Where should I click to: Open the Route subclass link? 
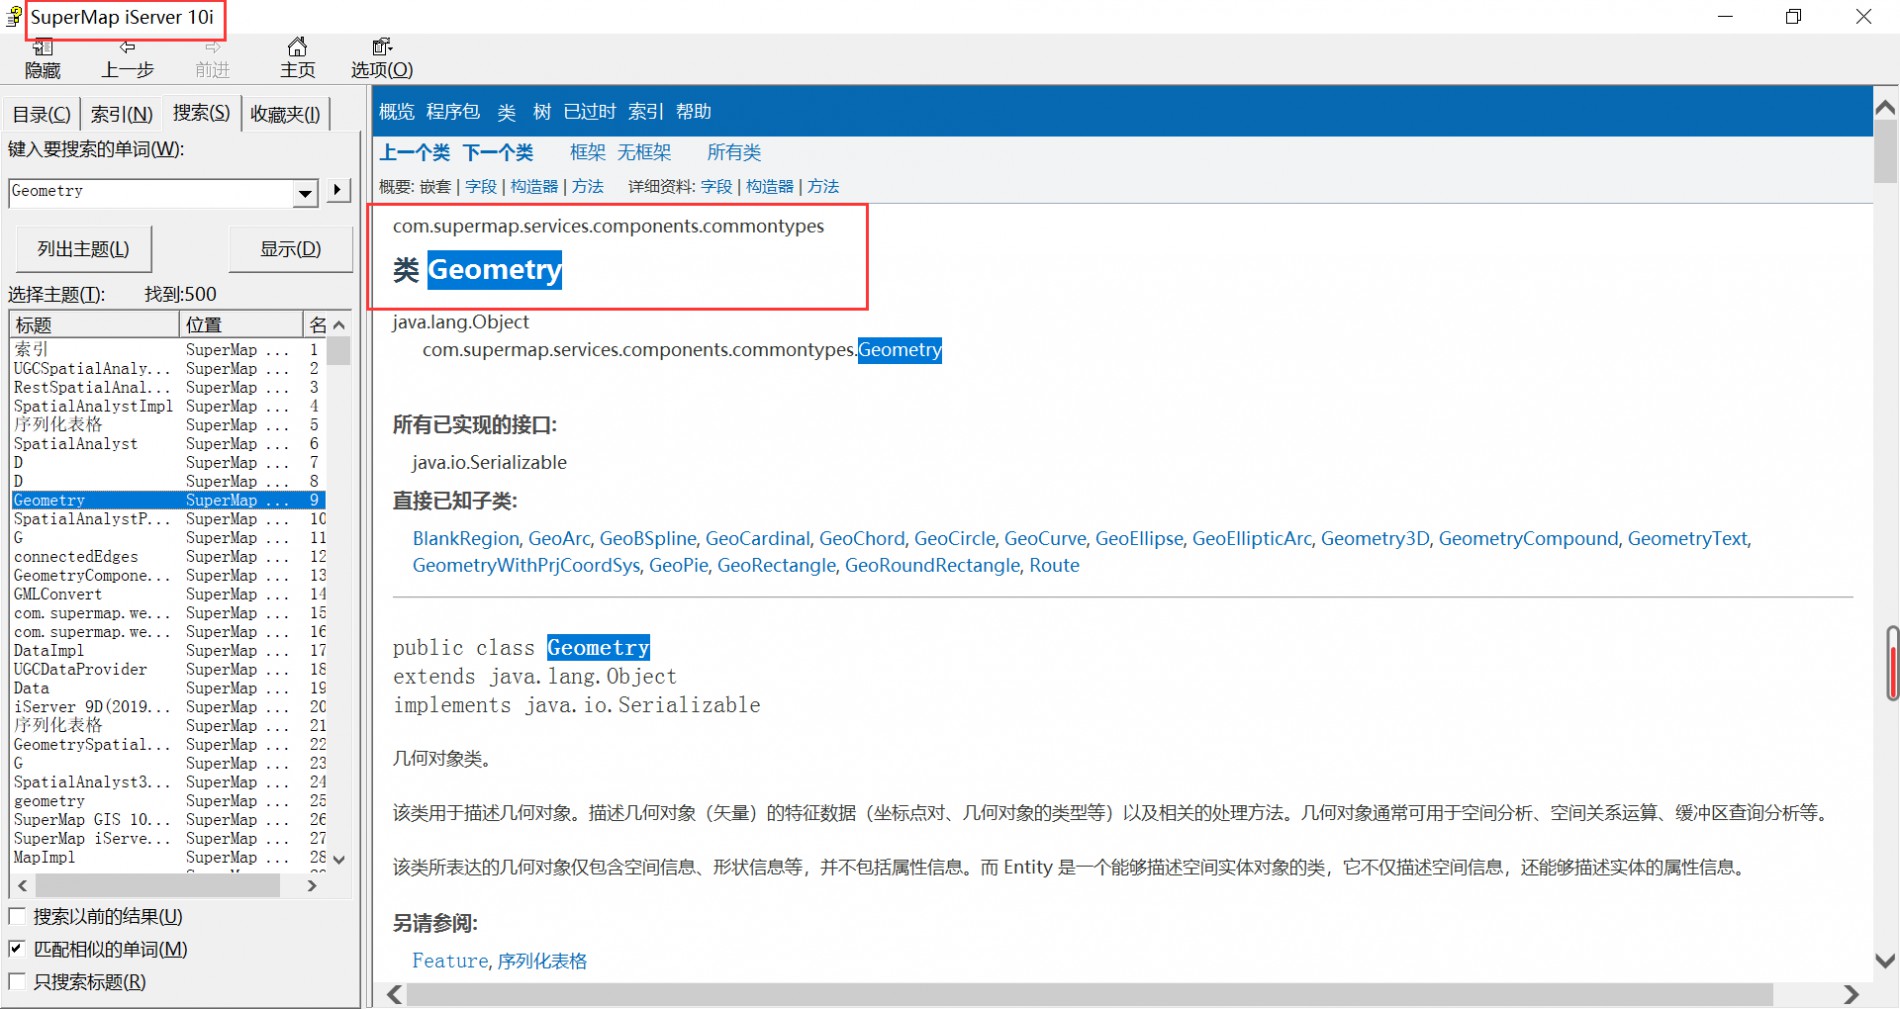[1054, 565]
